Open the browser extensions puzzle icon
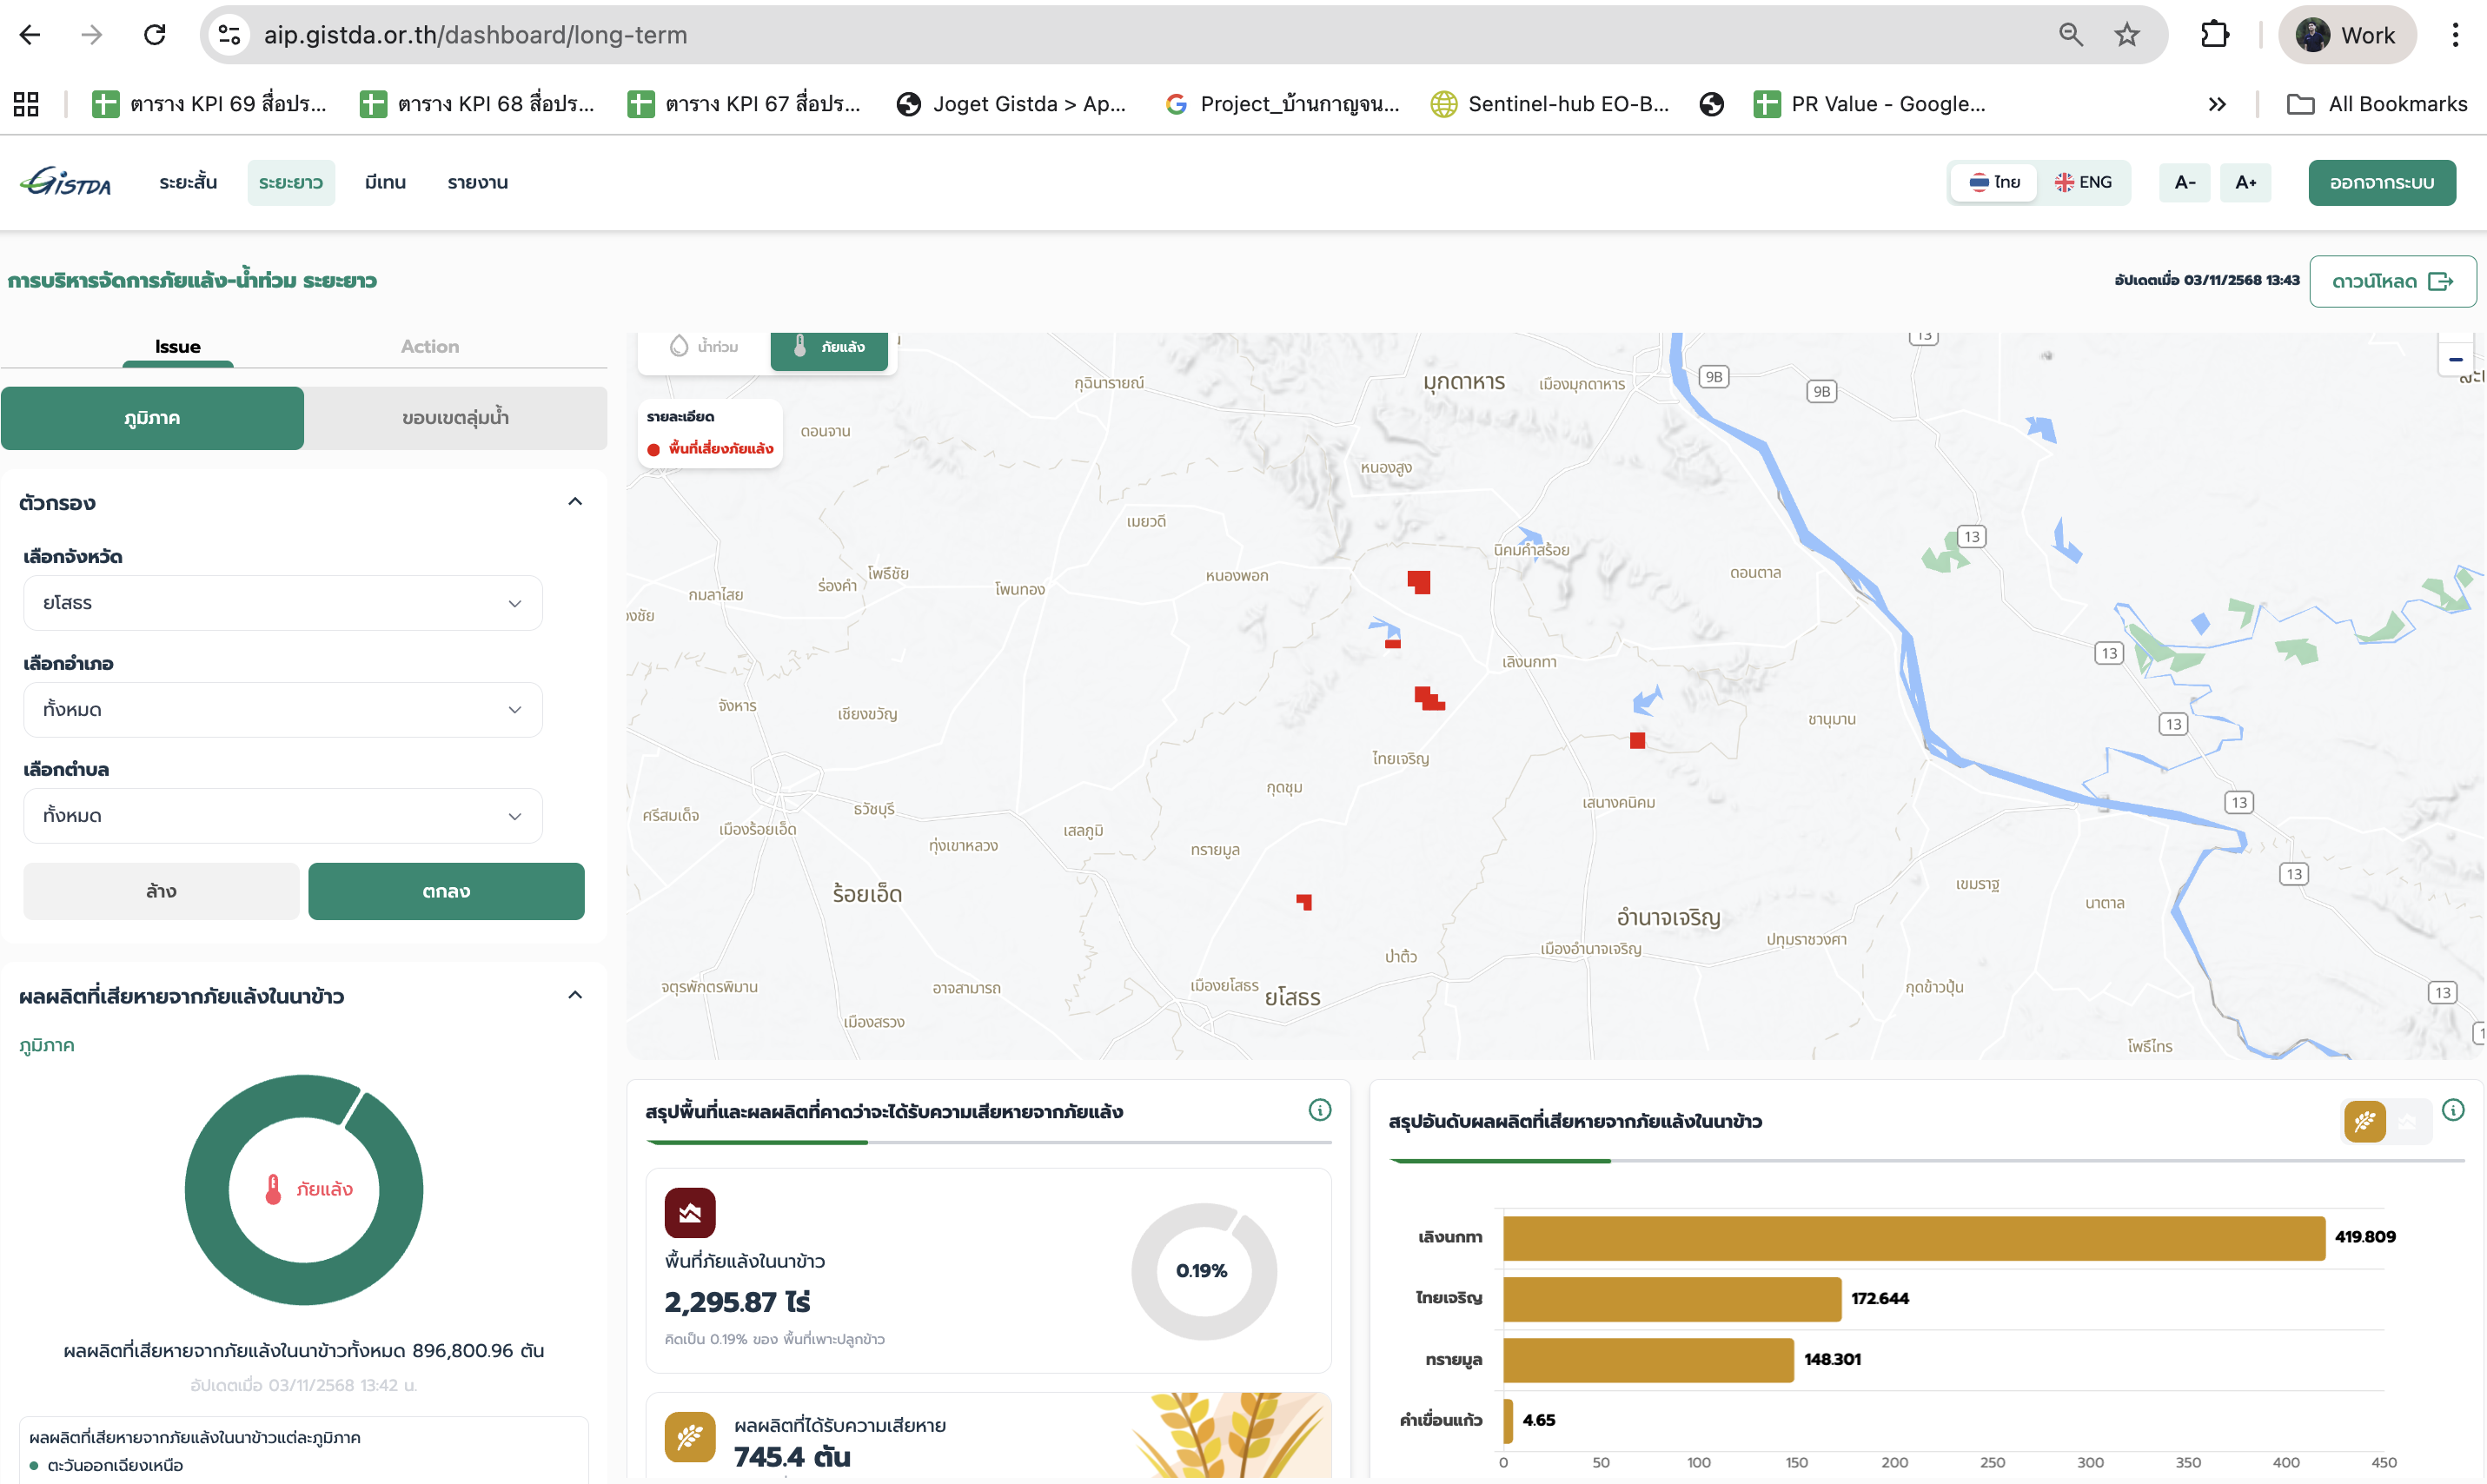The image size is (2487, 1484). click(2214, 35)
